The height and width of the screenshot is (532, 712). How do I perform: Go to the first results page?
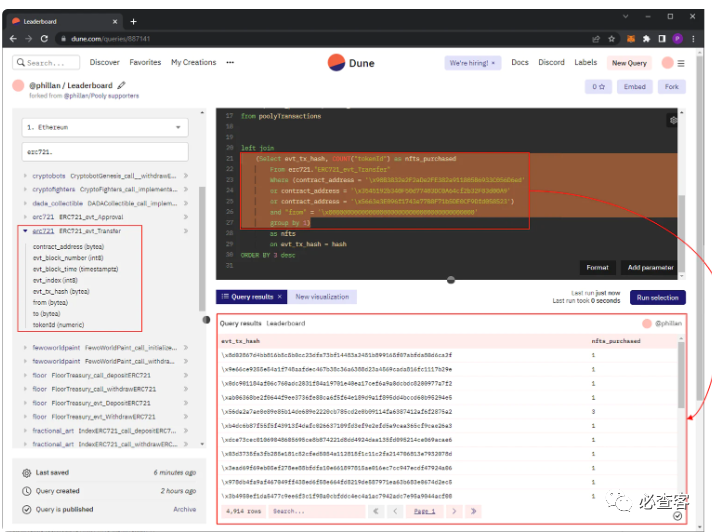pyautogui.click(x=376, y=511)
